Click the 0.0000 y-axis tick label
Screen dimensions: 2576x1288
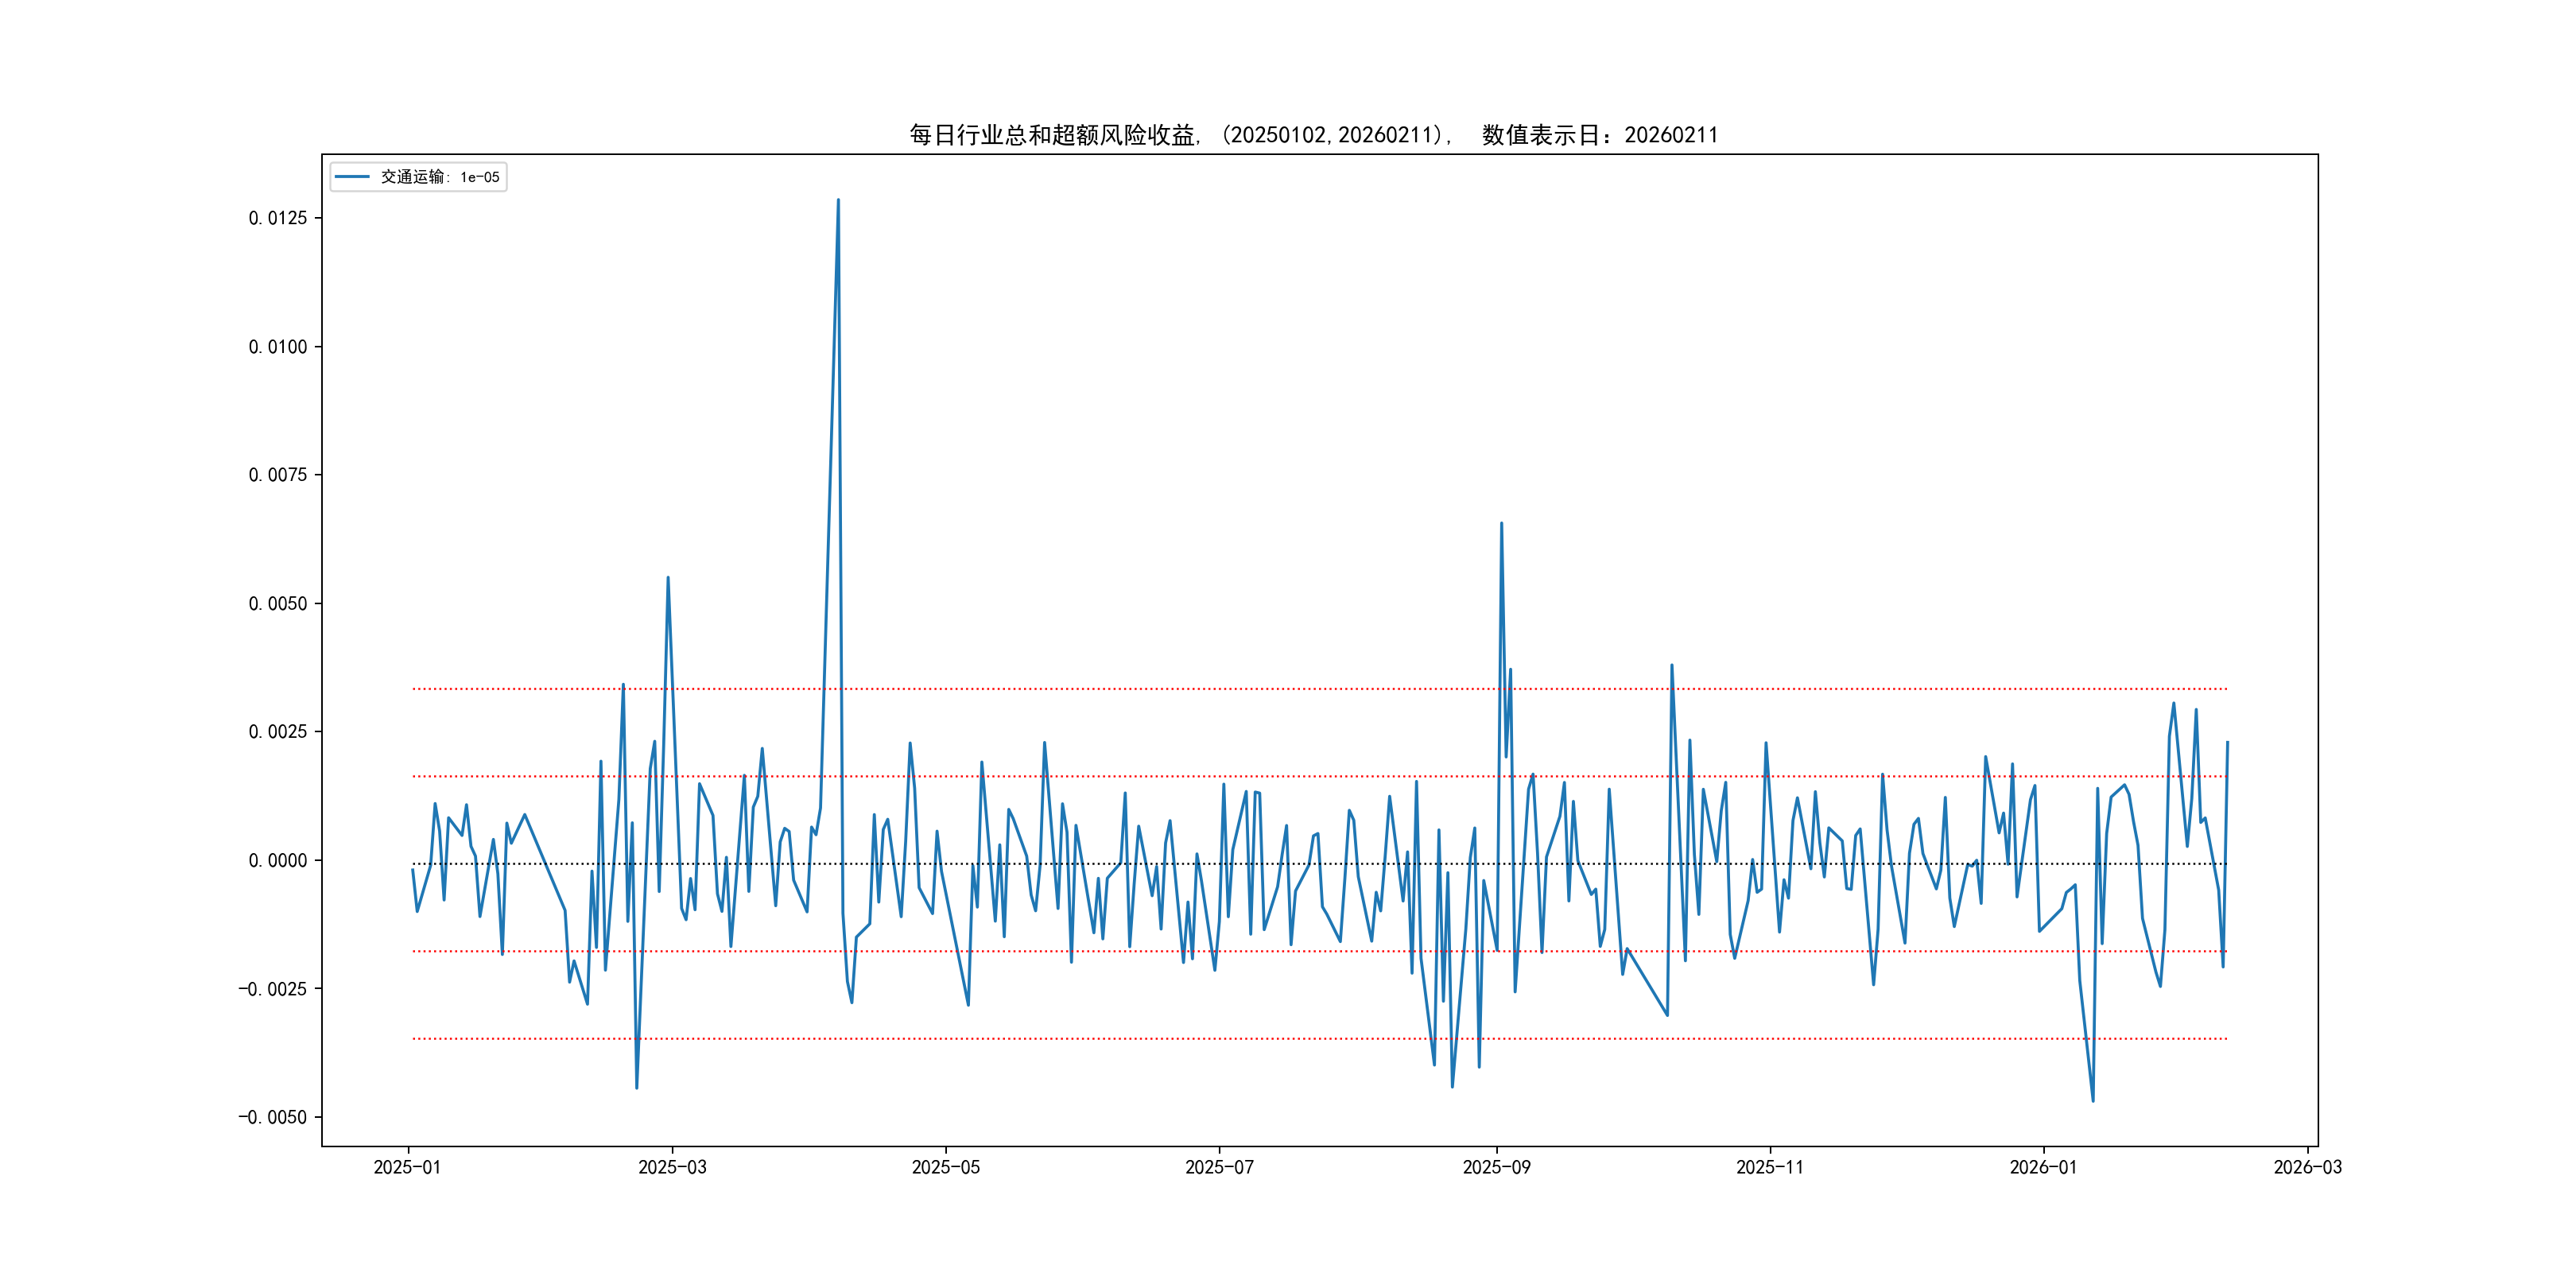tap(278, 860)
